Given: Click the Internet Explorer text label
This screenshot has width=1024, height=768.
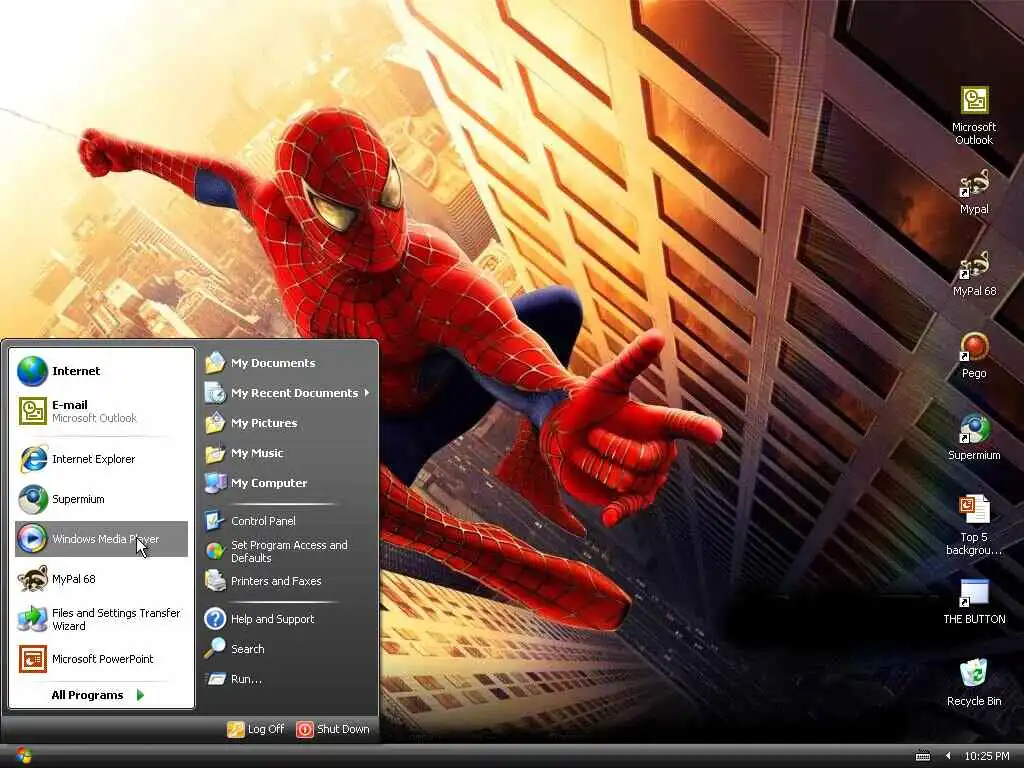Looking at the screenshot, I should click(93, 459).
